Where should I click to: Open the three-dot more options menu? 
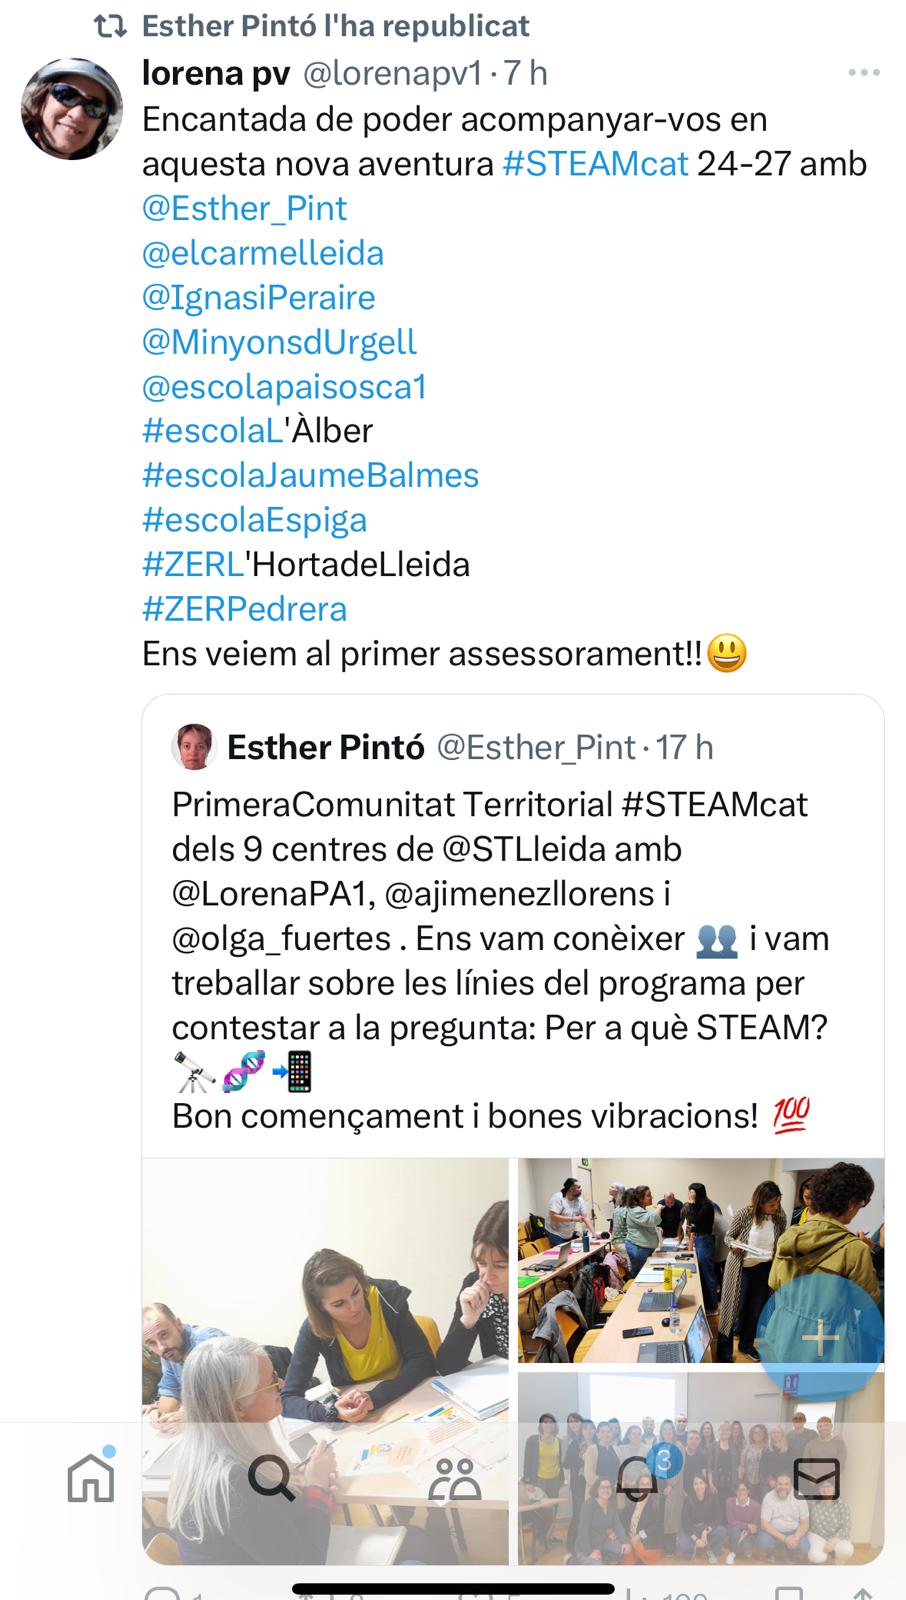click(863, 73)
